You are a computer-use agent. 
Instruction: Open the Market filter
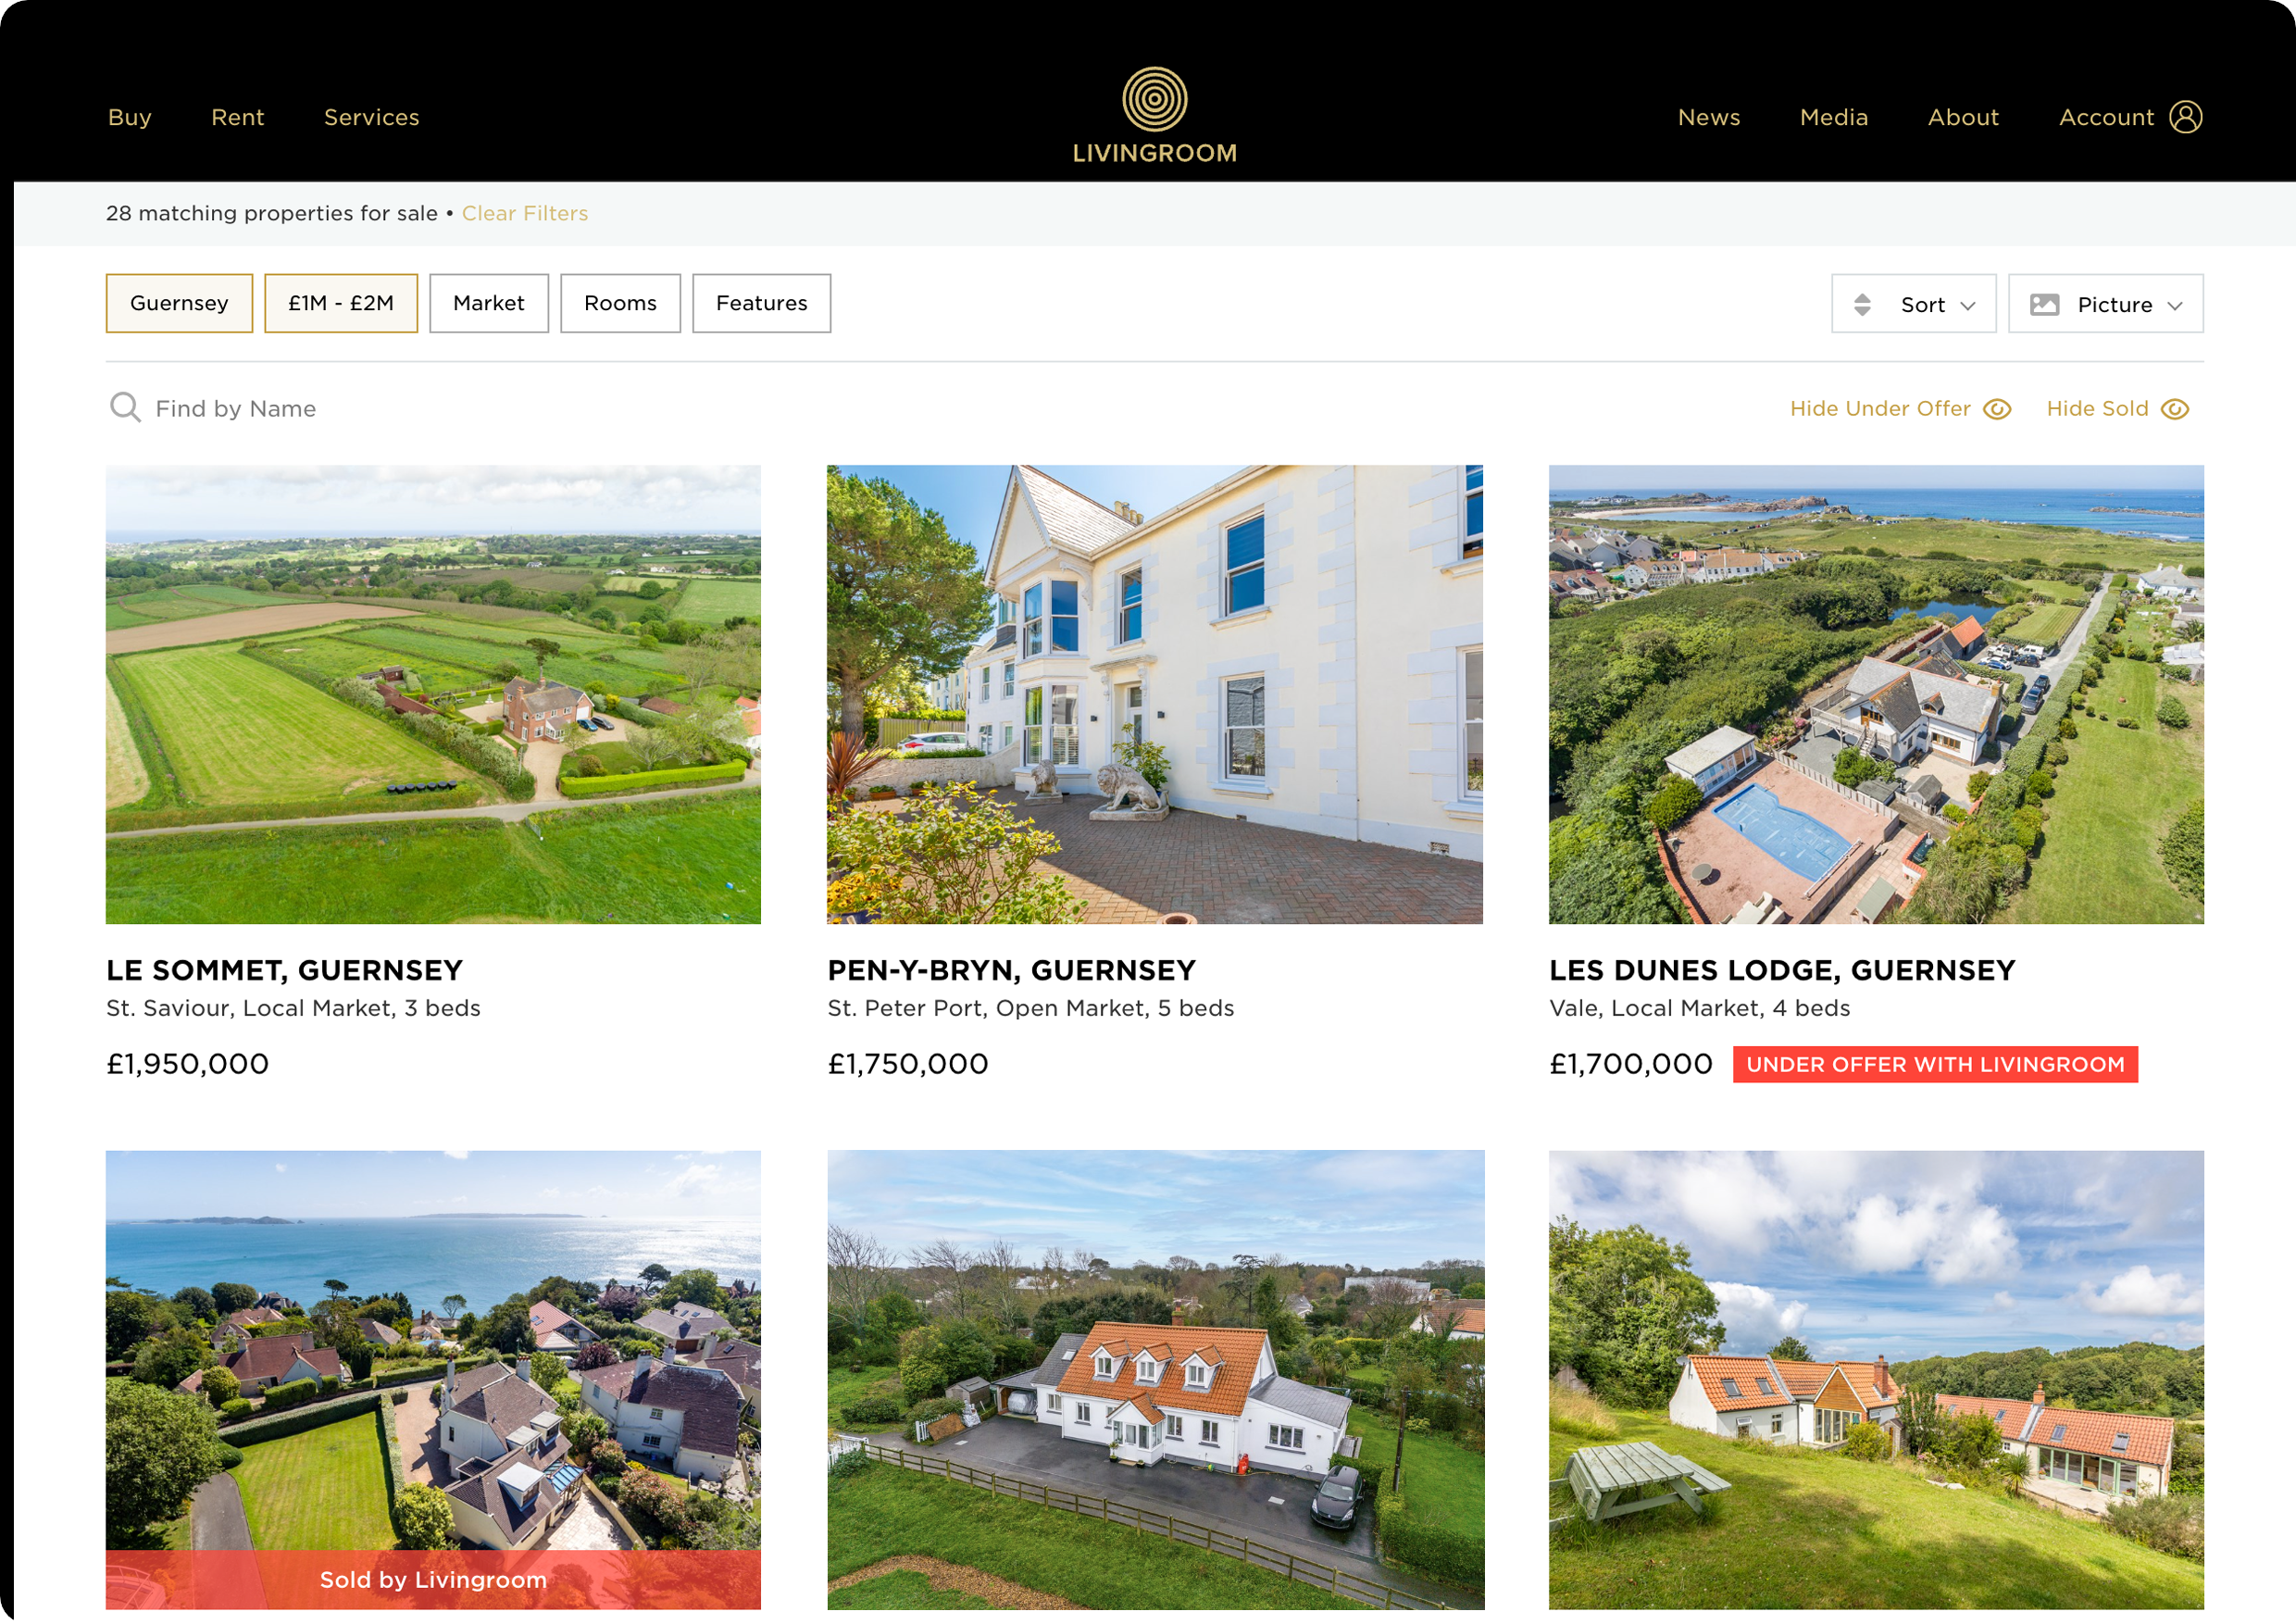[x=489, y=303]
